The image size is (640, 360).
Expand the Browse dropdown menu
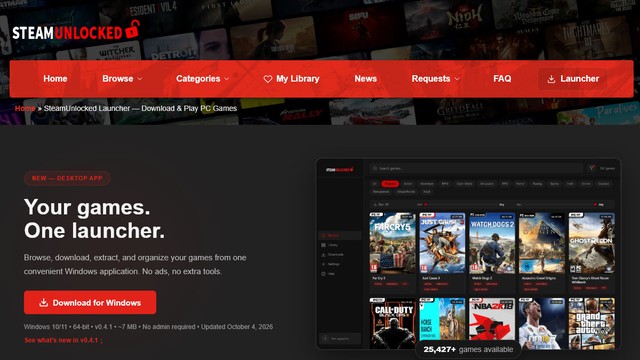[122, 79]
